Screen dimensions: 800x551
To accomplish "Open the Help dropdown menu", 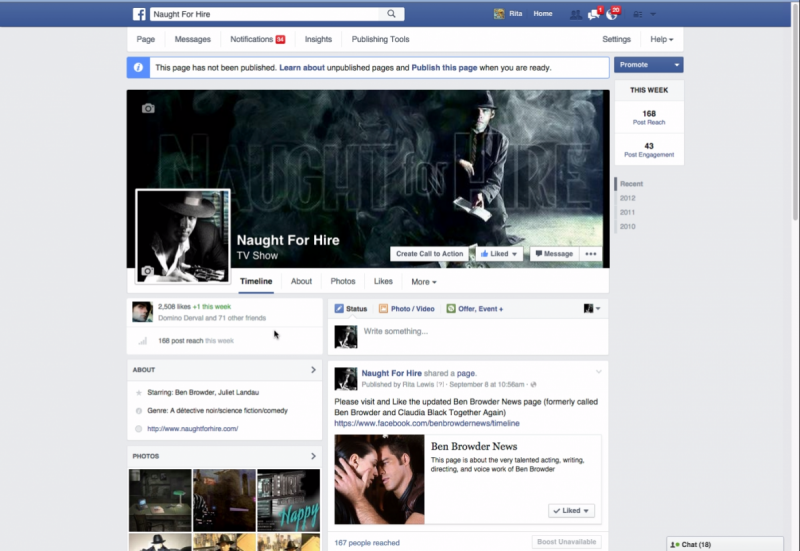I will pos(661,39).
